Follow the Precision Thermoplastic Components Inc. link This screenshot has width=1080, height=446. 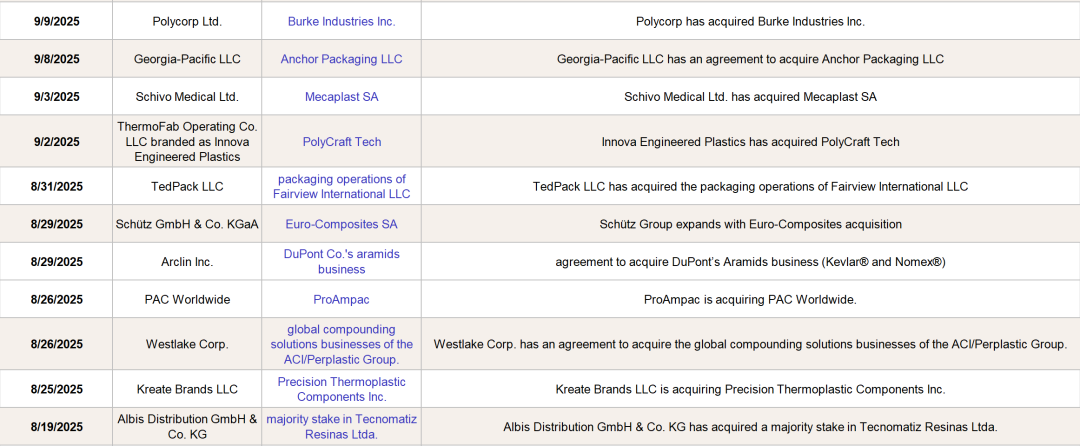[x=341, y=389]
